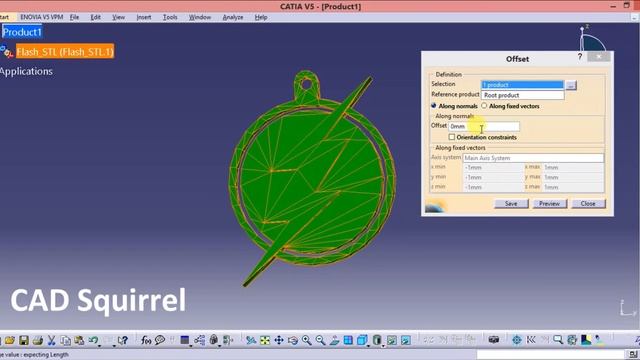Open a file with the Open icon
The height and width of the screenshot is (360, 640).
10,340
